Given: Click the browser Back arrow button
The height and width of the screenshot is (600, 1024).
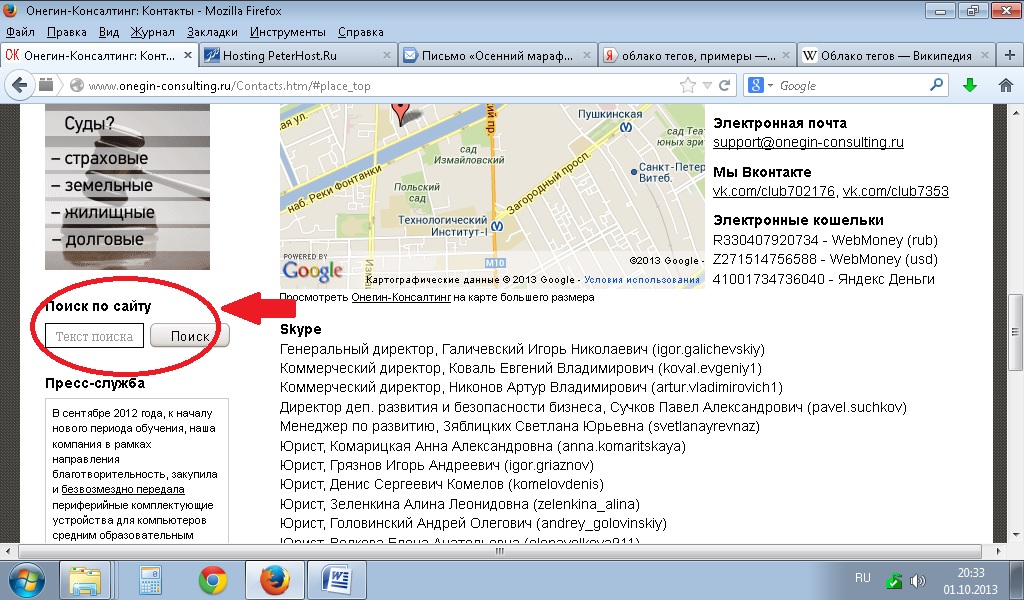Looking at the screenshot, I should [17, 86].
